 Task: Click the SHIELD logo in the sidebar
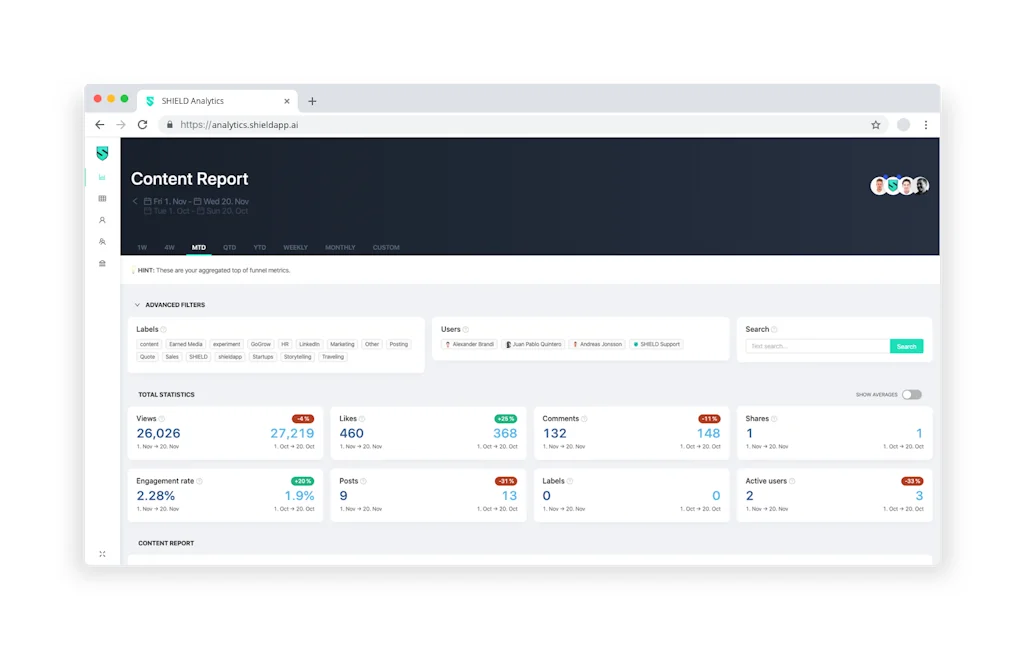point(102,153)
